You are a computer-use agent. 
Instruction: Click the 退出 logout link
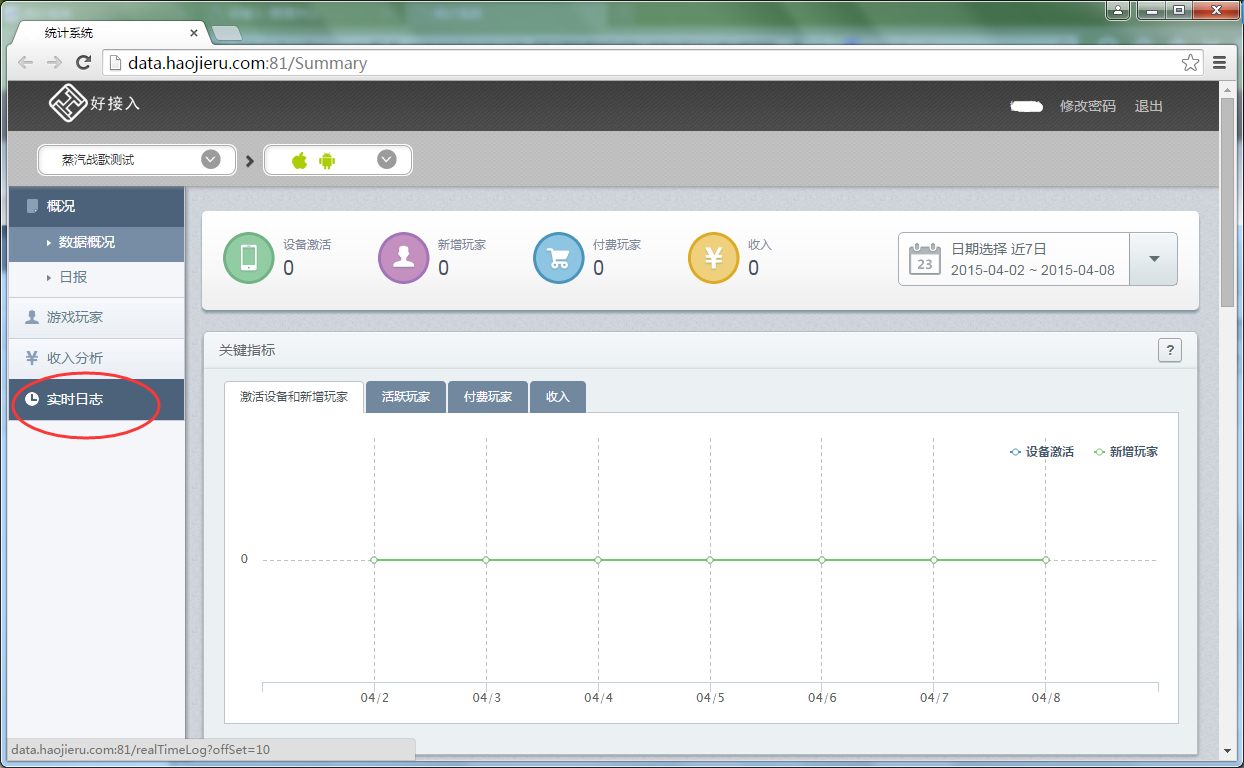[1148, 106]
